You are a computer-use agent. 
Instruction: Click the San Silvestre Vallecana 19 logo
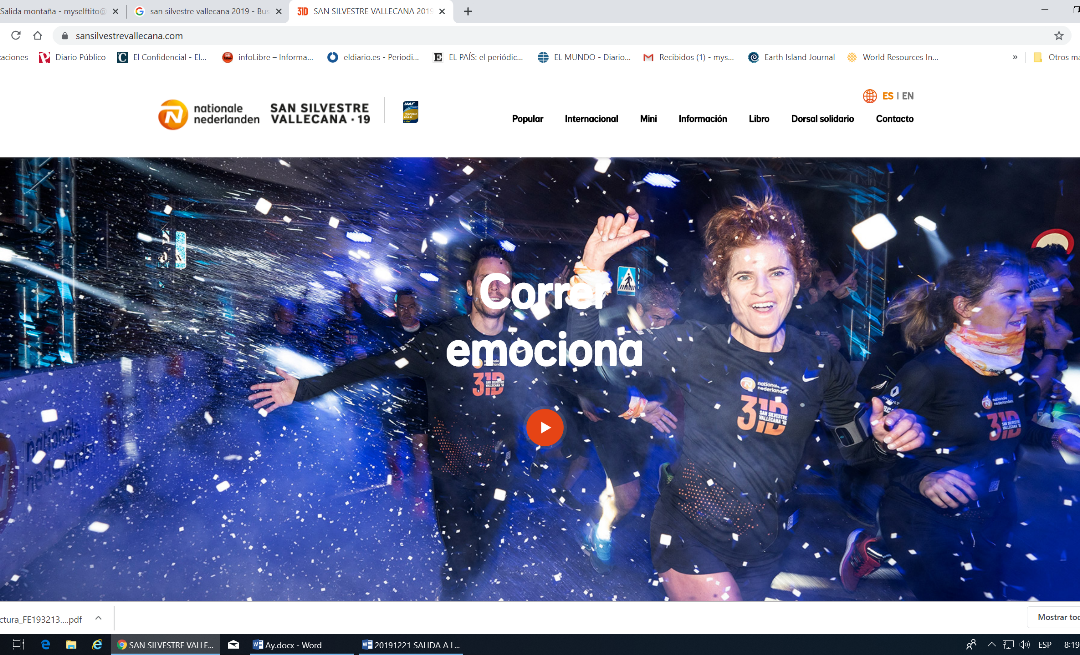tap(320, 114)
